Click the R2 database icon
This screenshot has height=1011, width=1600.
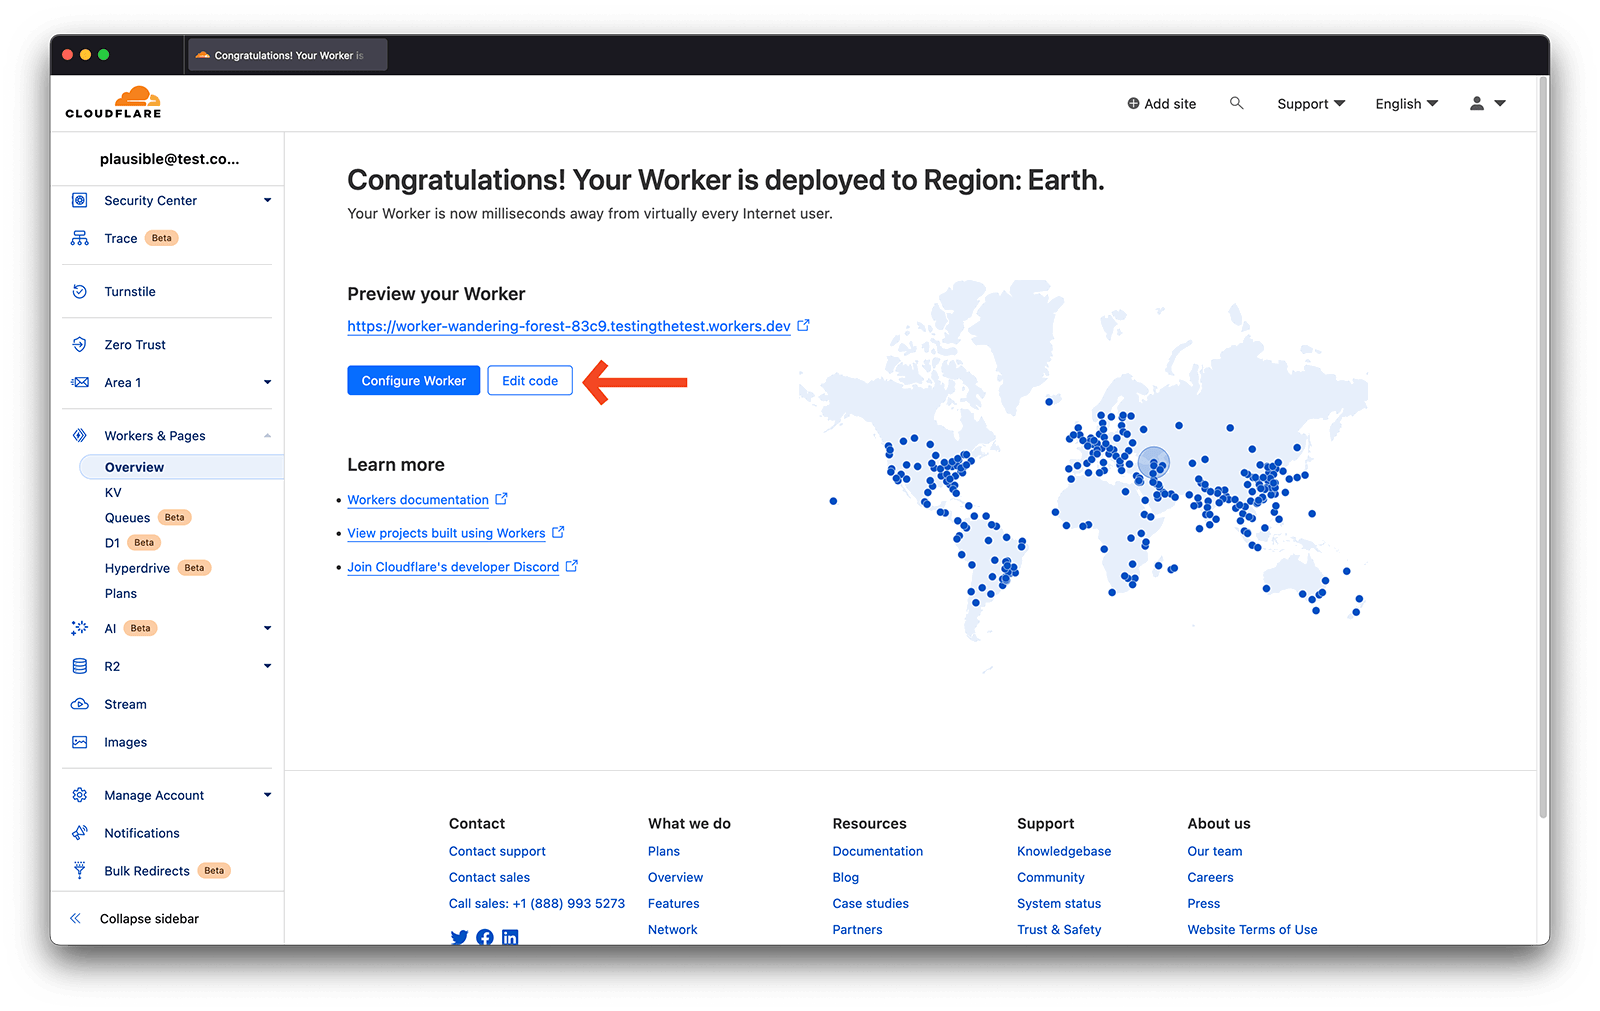[x=80, y=666]
